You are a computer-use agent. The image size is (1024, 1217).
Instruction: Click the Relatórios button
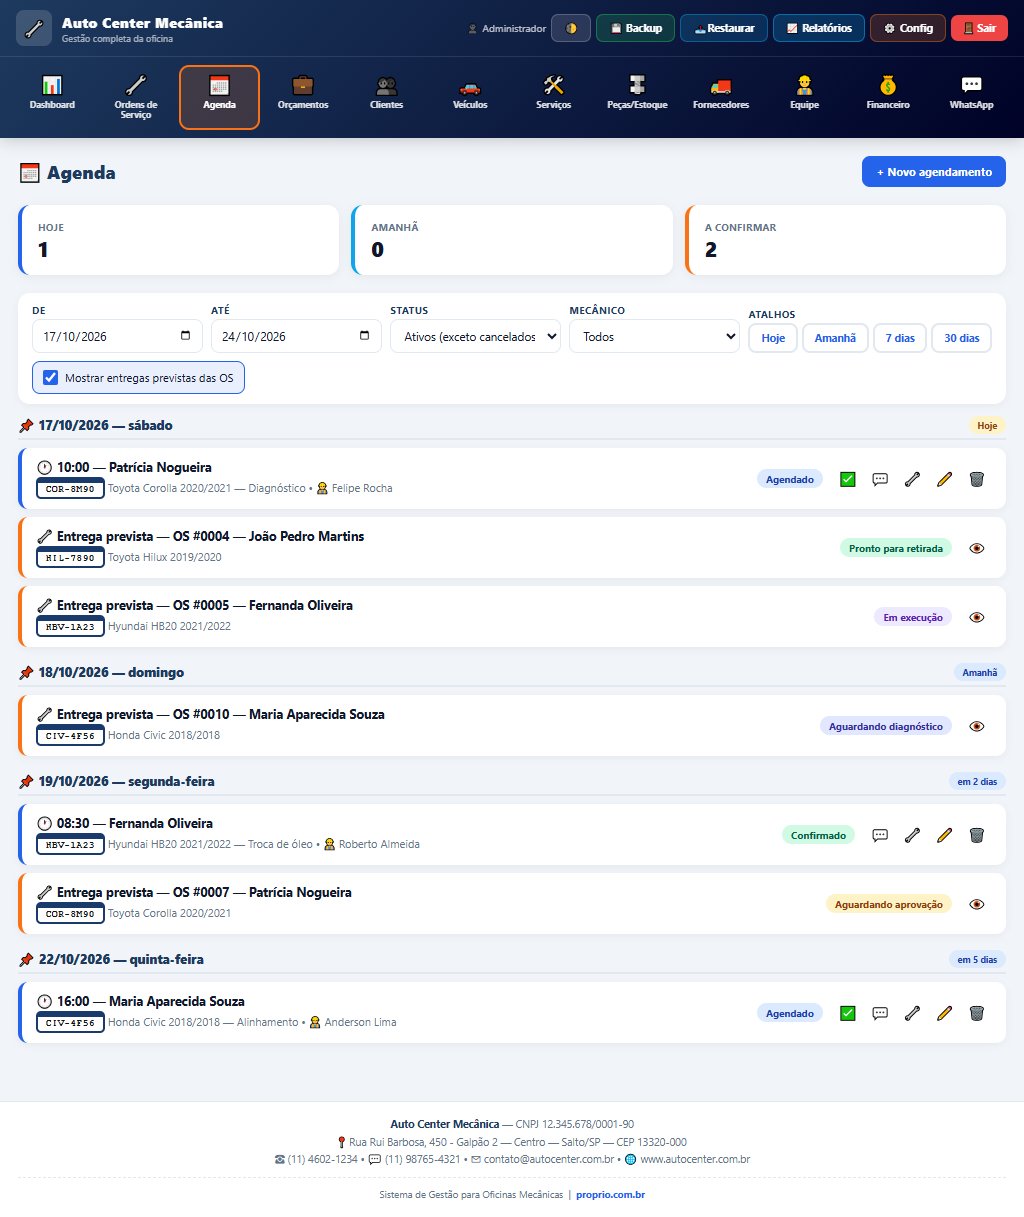pyautogui.click(x=819, y=28)
